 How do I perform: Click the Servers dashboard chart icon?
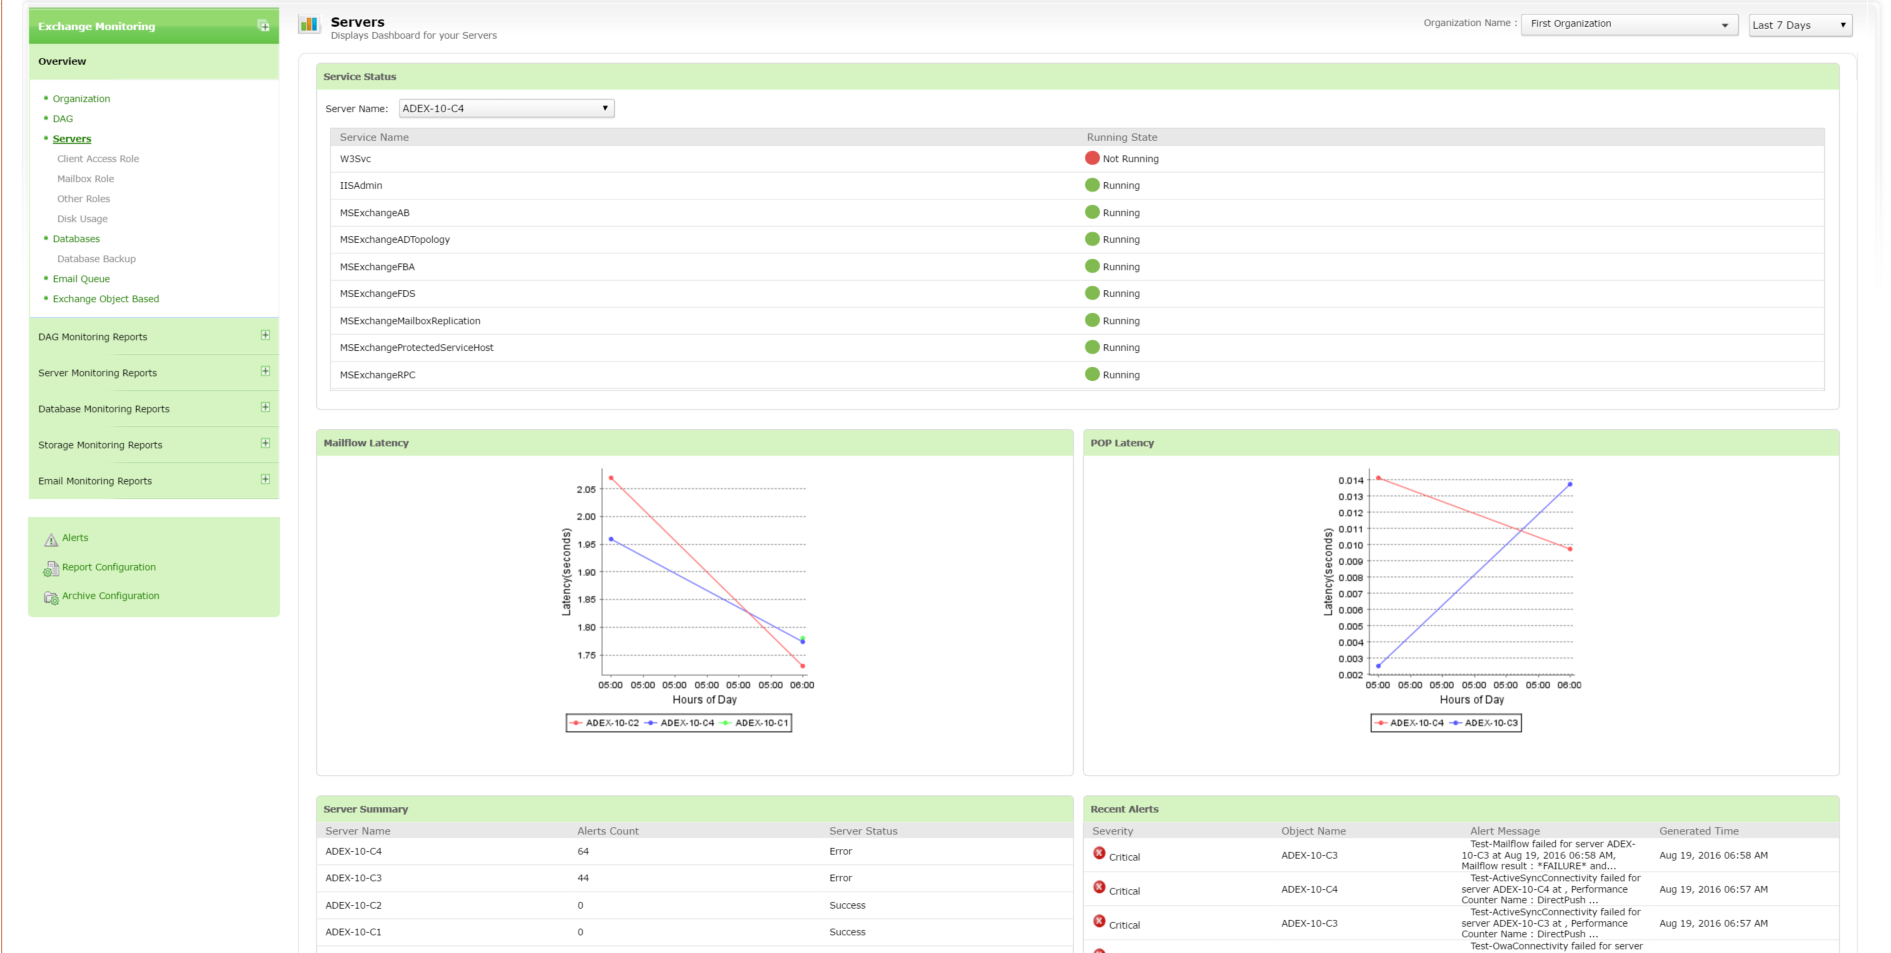(310, 25)
